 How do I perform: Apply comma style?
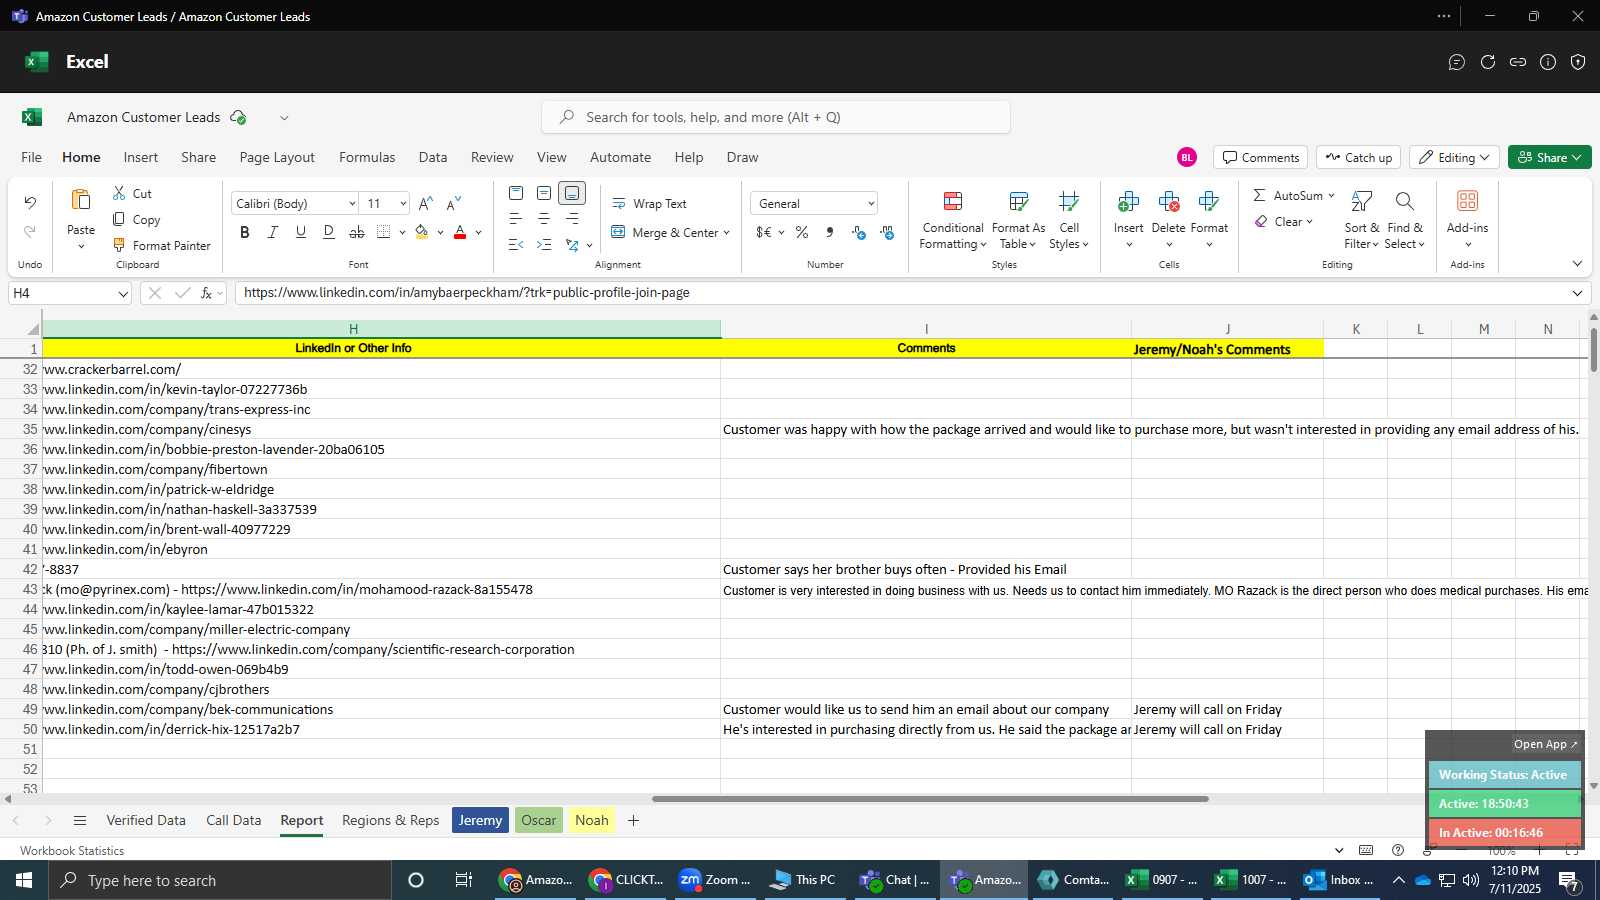tap(830, 232)
